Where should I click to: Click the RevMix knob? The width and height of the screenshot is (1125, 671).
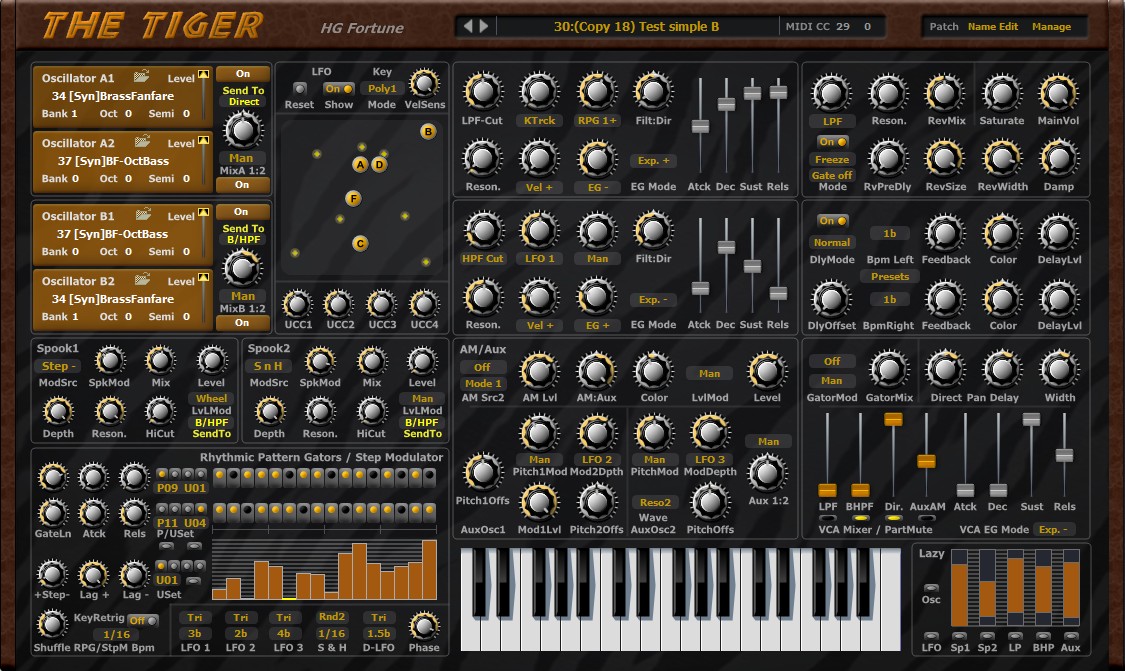[945, 93]
